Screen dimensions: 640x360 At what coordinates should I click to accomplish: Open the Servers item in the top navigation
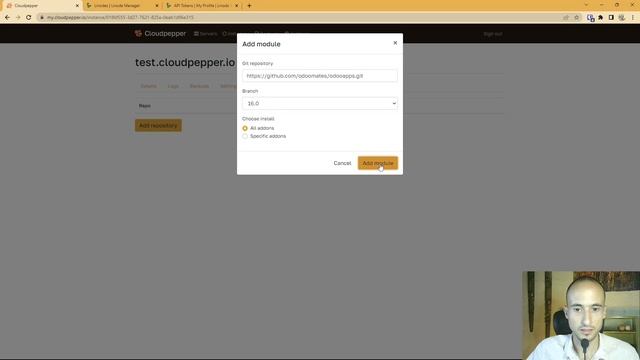point(206,34)
